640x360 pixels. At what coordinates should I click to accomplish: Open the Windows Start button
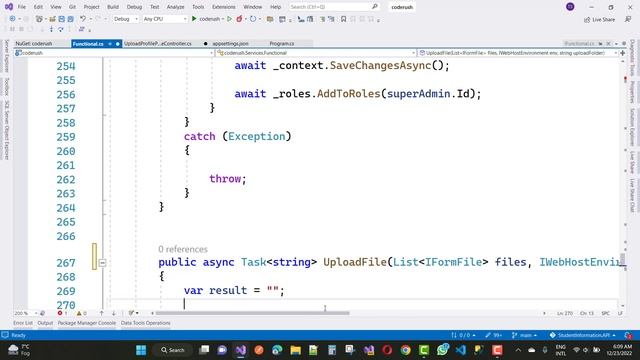(x=141, y=350)
